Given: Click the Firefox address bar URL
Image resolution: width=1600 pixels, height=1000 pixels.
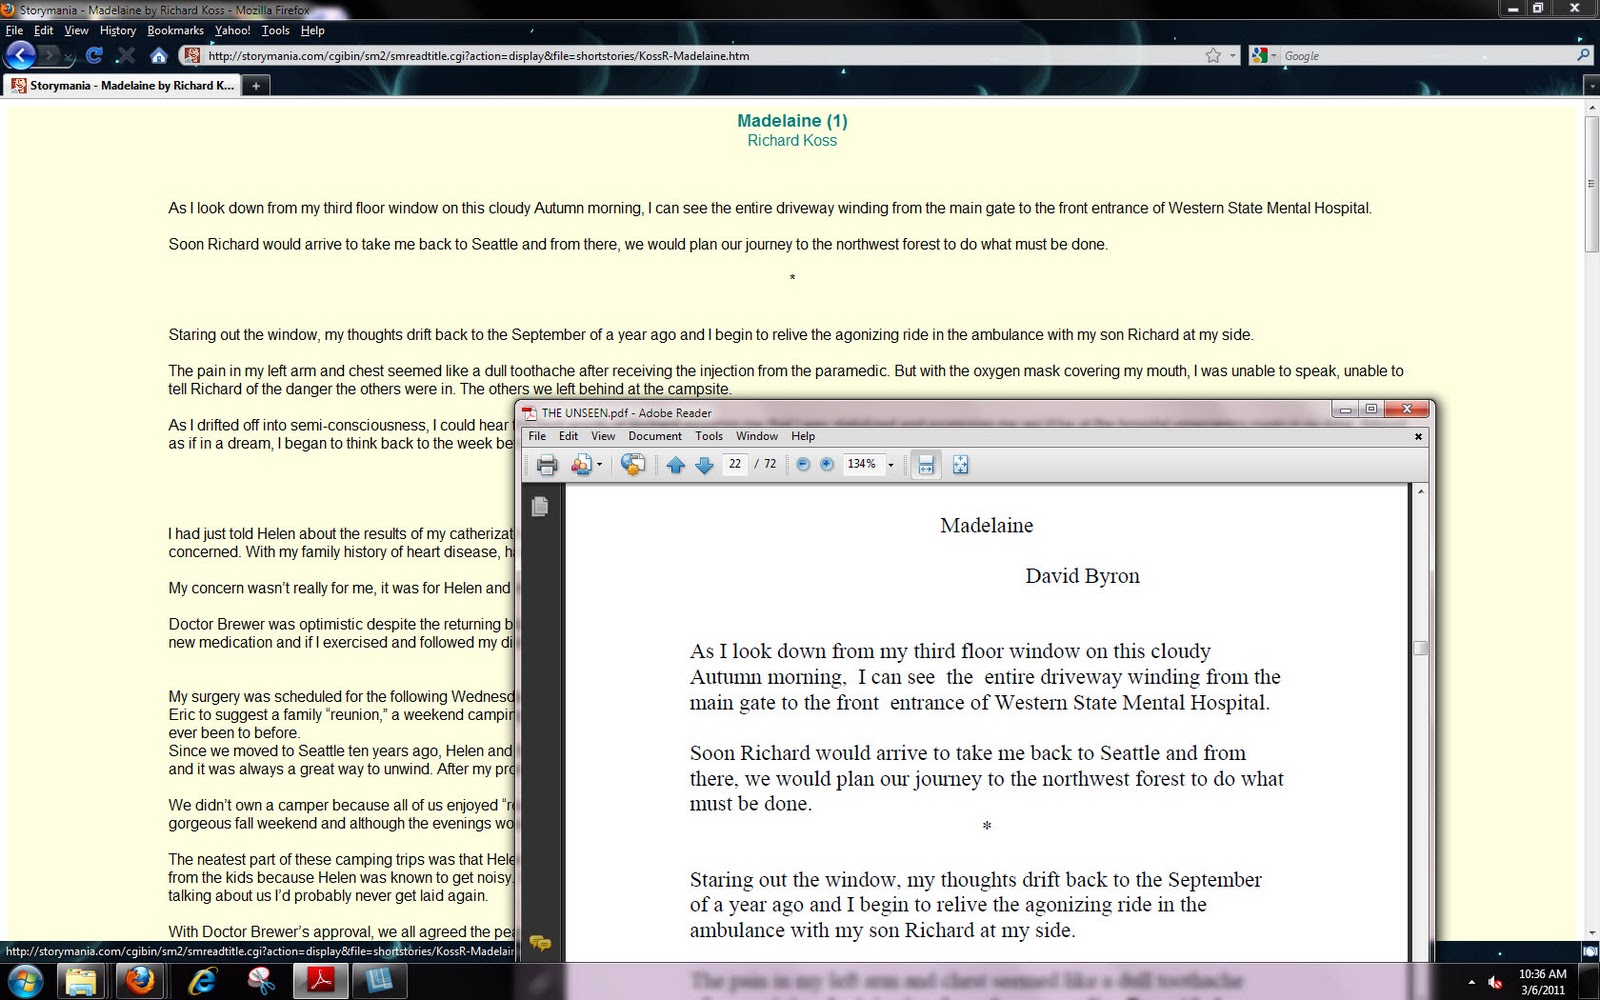Looking at the screenshot, I should [479, 56].
